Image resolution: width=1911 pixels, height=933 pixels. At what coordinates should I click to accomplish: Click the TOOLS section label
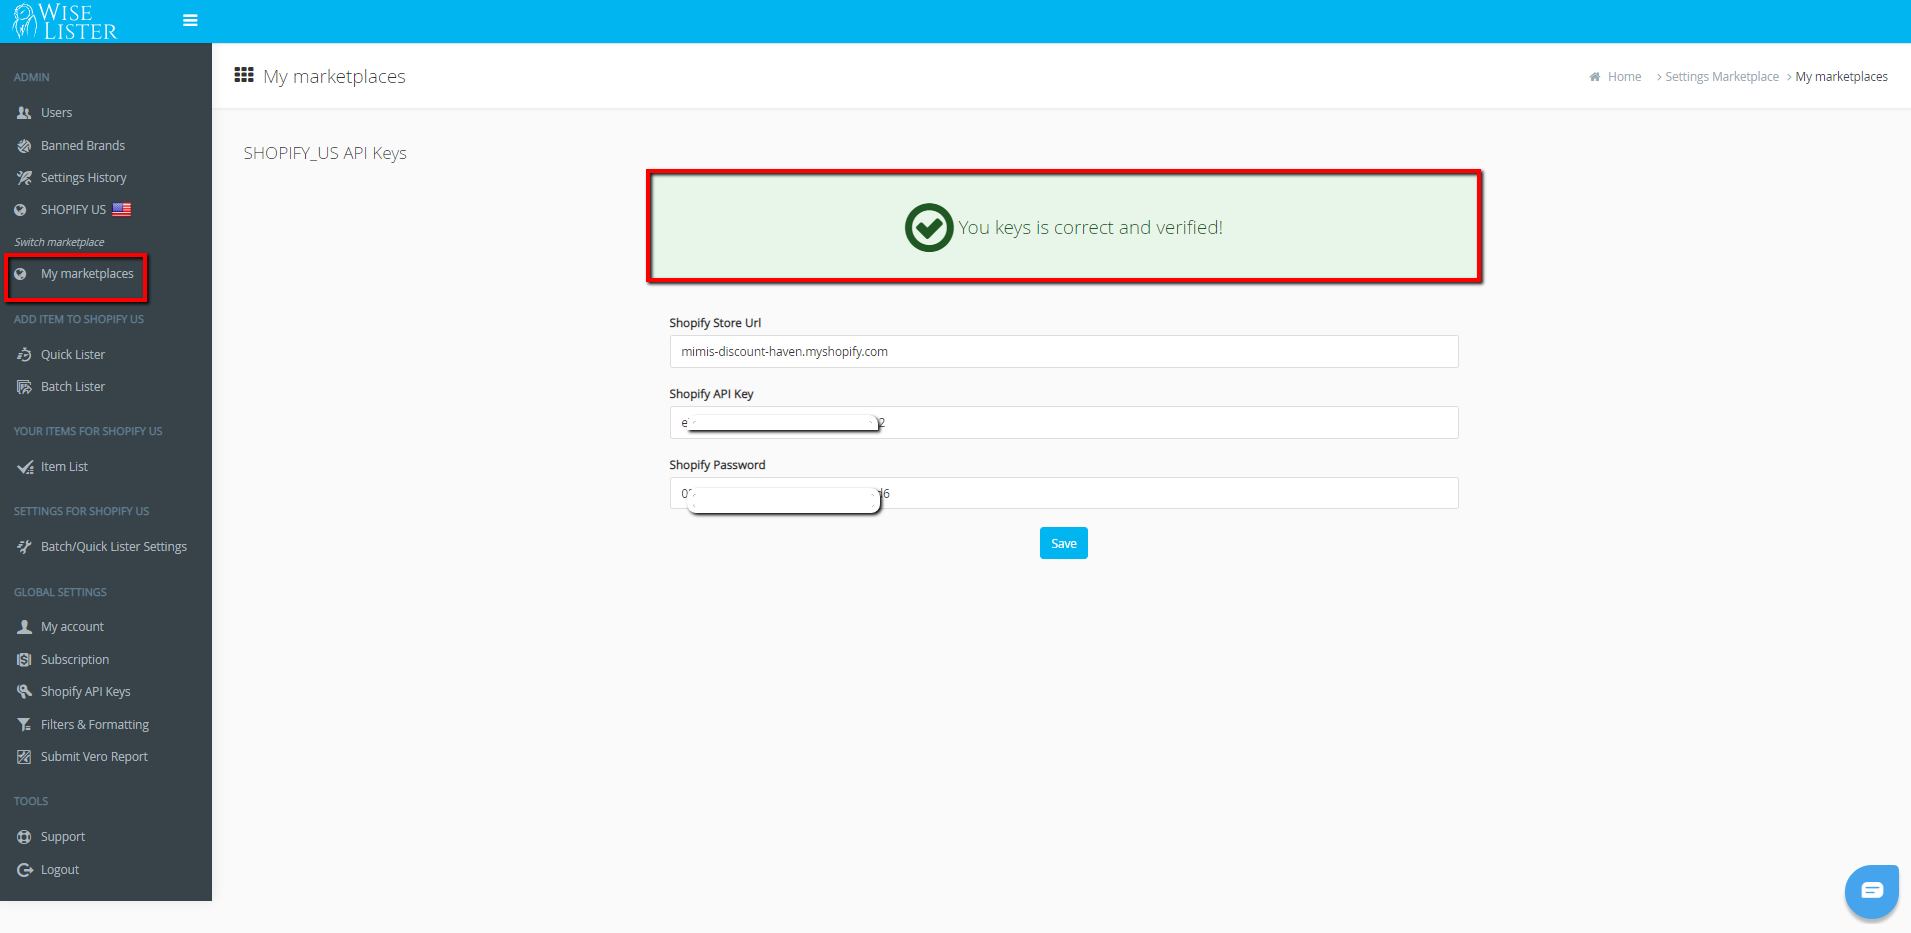pyautogui.click(x=31, y=801)
